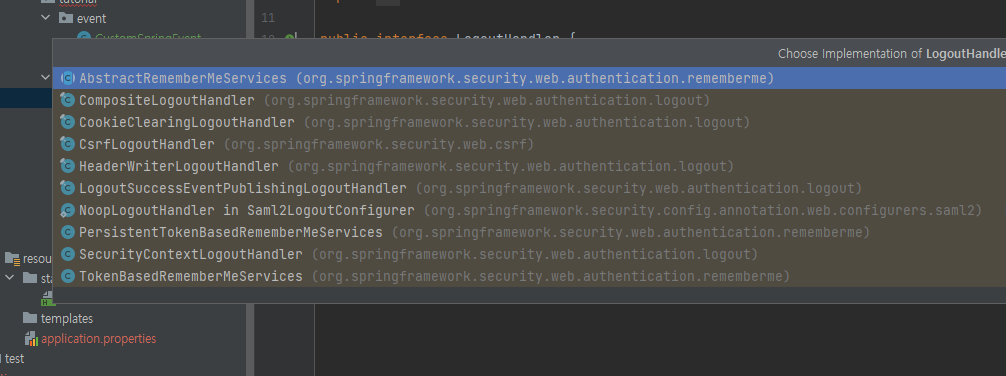Click LogoutHandler interface name in editor
The image size is (1006, 376).
pos(507,38)
